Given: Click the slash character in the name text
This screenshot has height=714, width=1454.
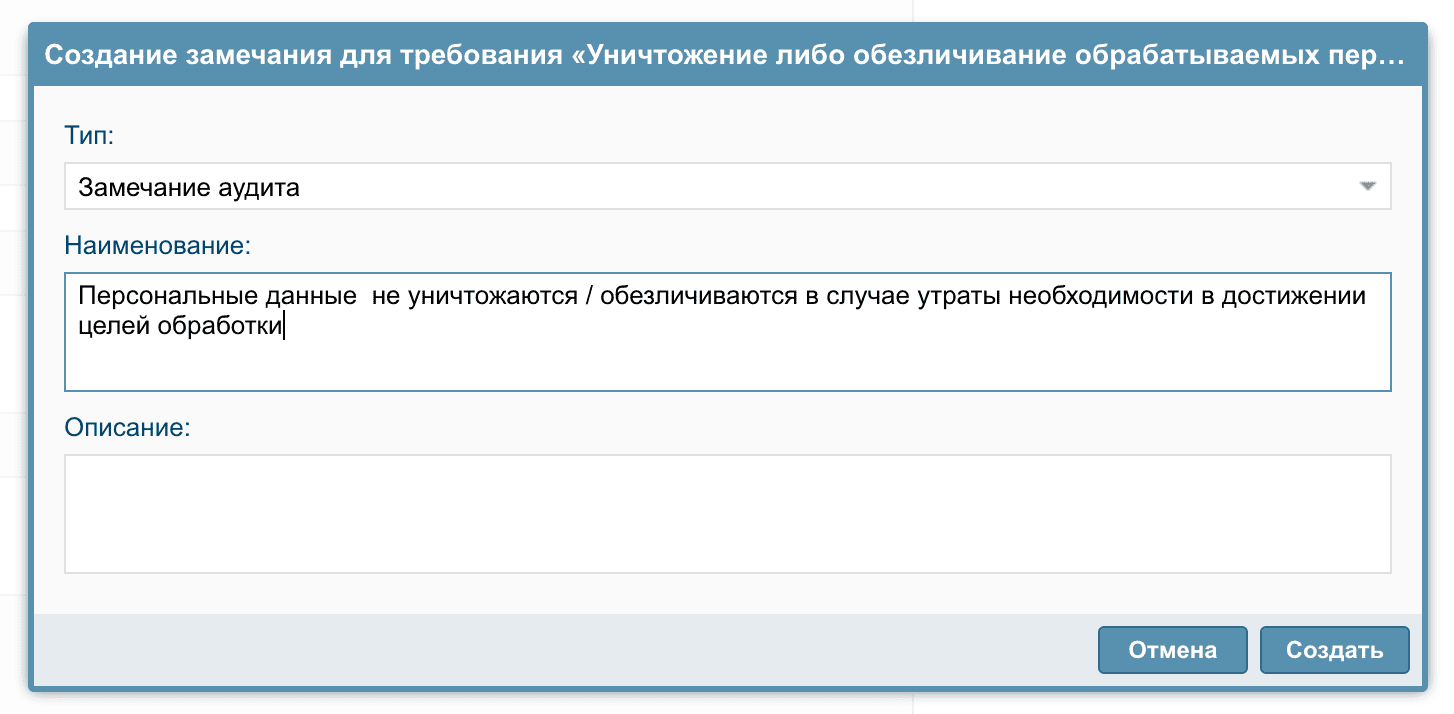Looking at the screenshot, I should (x=588, y=297).
